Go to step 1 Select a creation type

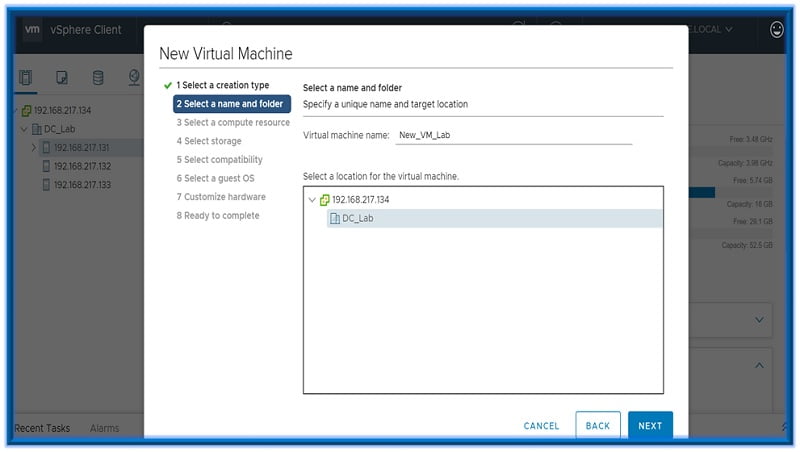[222, 85]
